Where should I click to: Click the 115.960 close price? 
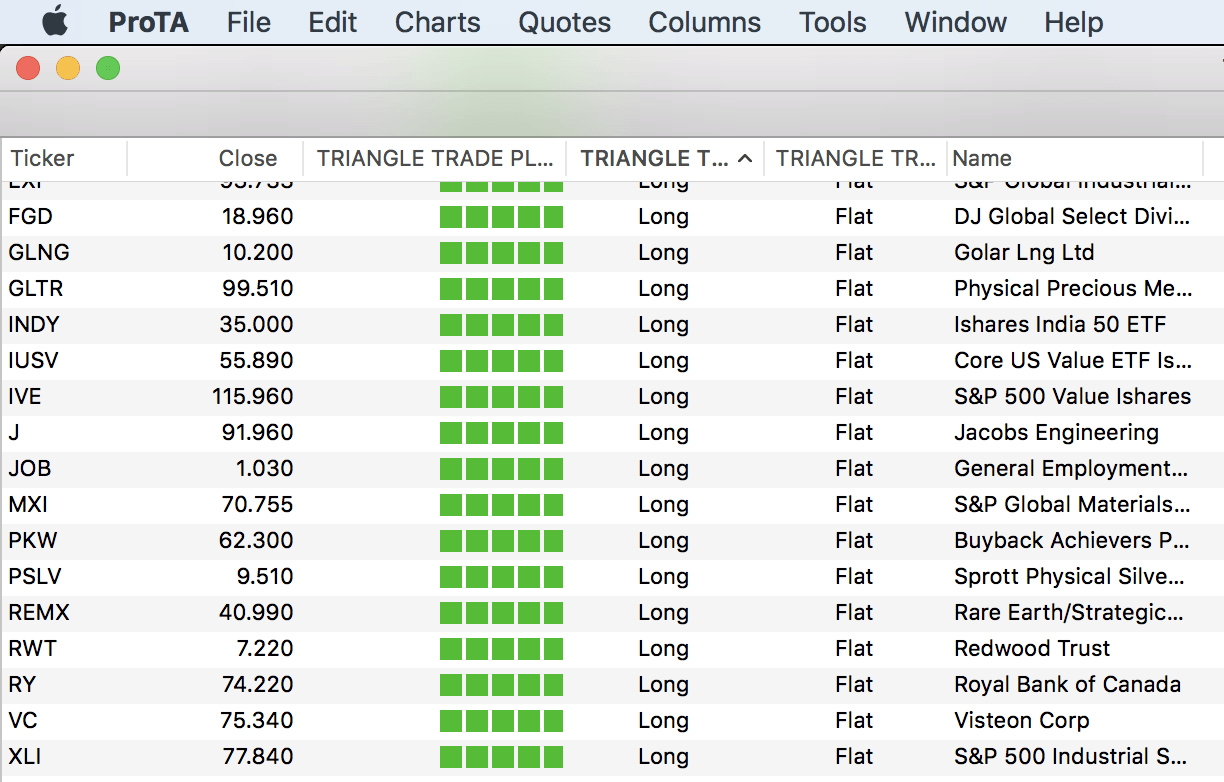[x=253, y=396]
